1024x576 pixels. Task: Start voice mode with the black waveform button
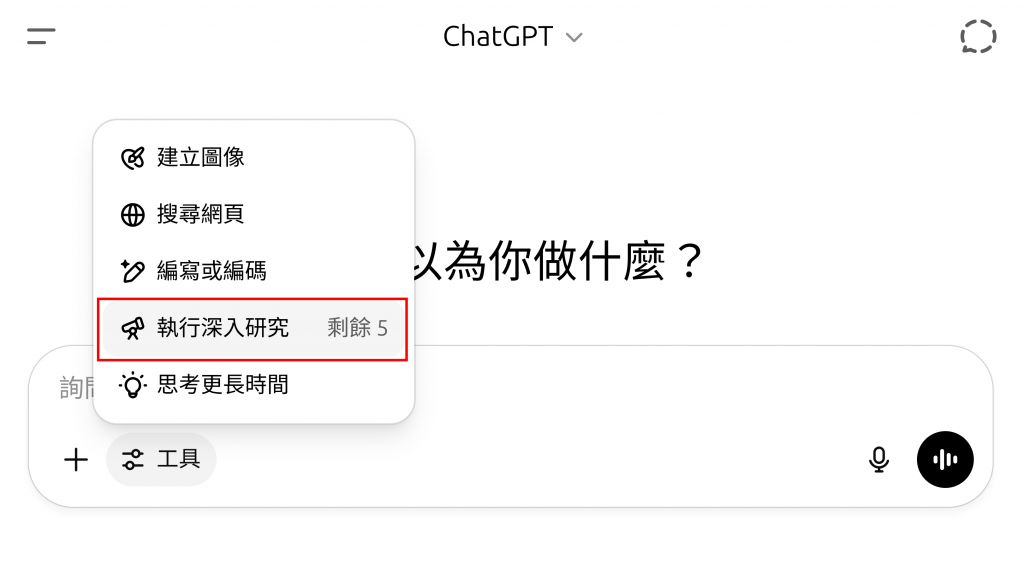click(x=945, y=460)
